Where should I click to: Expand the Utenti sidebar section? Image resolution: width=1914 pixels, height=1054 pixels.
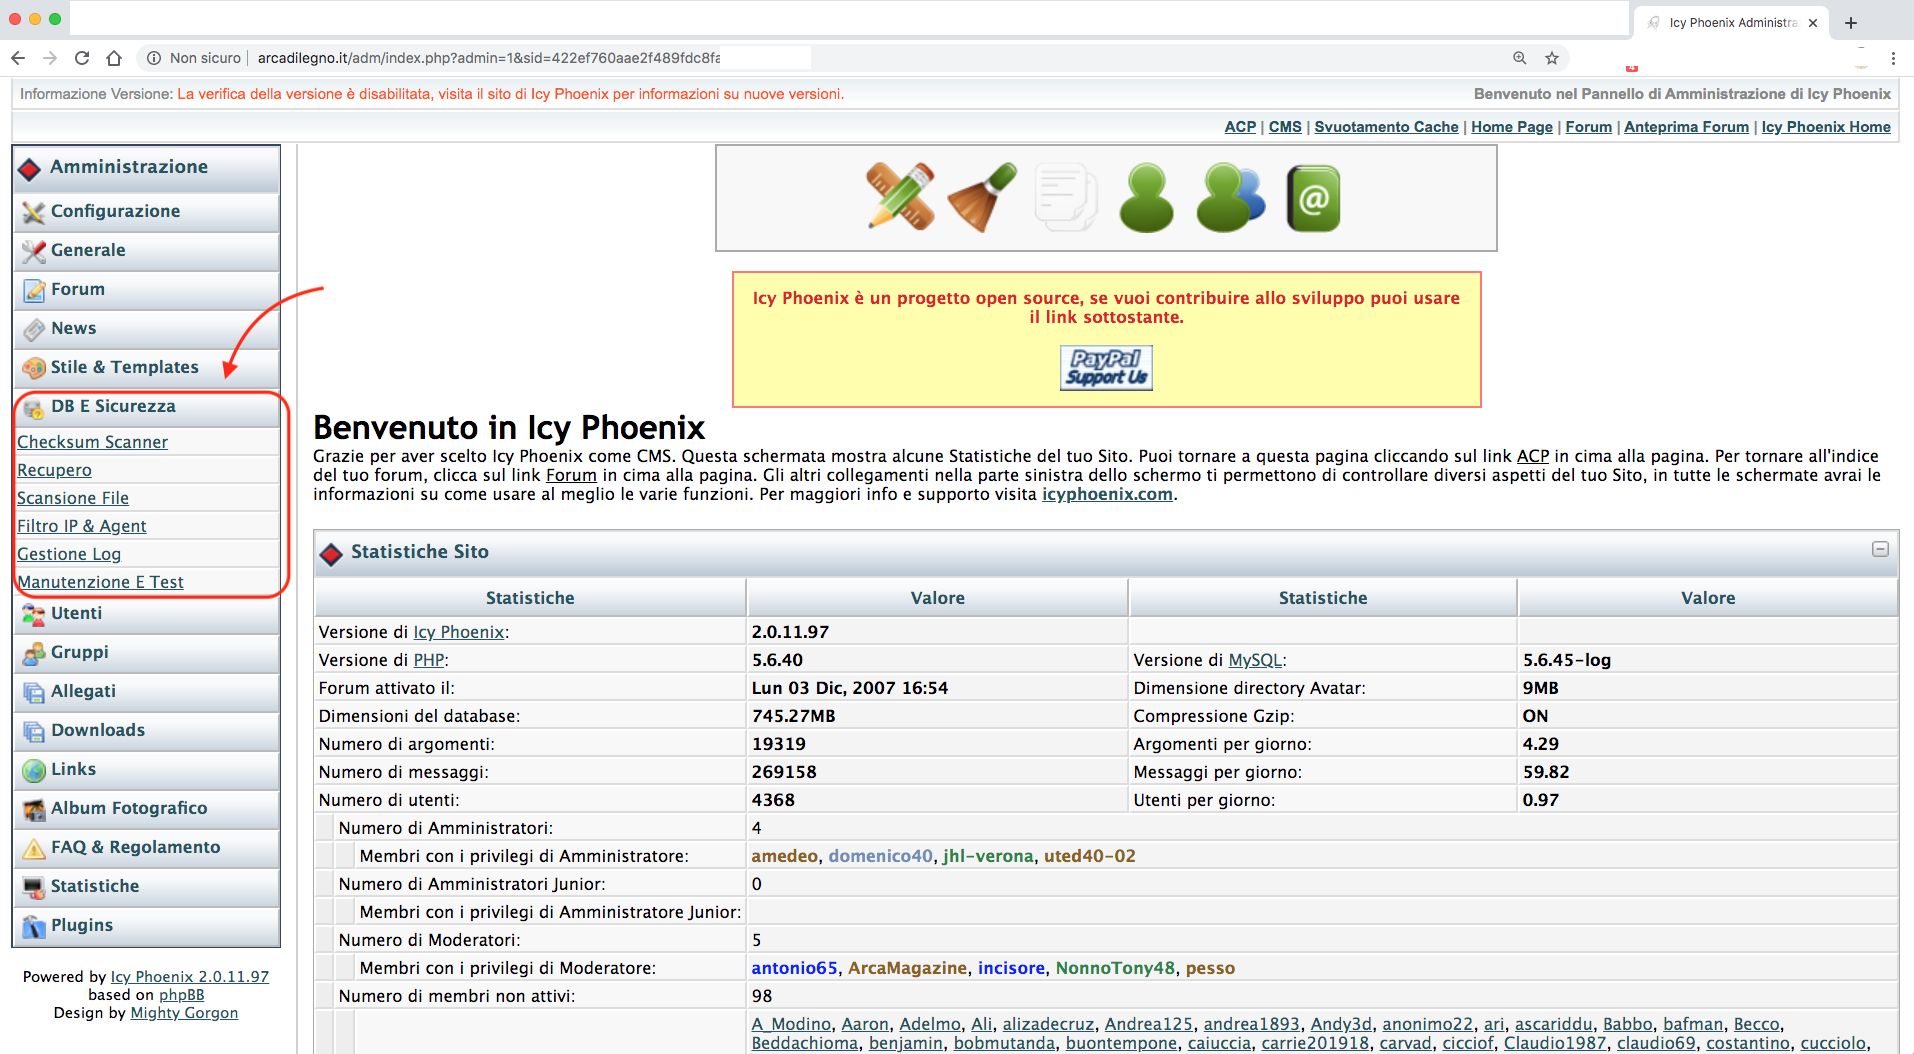pyautogui.click(x=76, y=613)
